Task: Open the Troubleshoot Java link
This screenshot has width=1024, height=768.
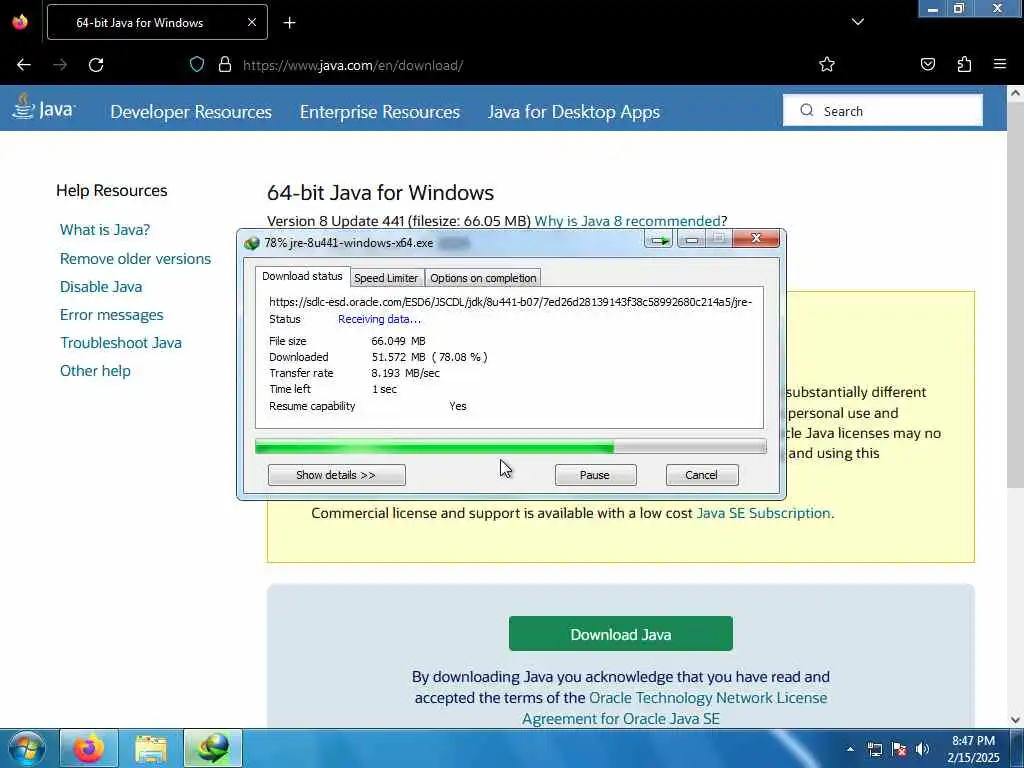Action: 121,343
